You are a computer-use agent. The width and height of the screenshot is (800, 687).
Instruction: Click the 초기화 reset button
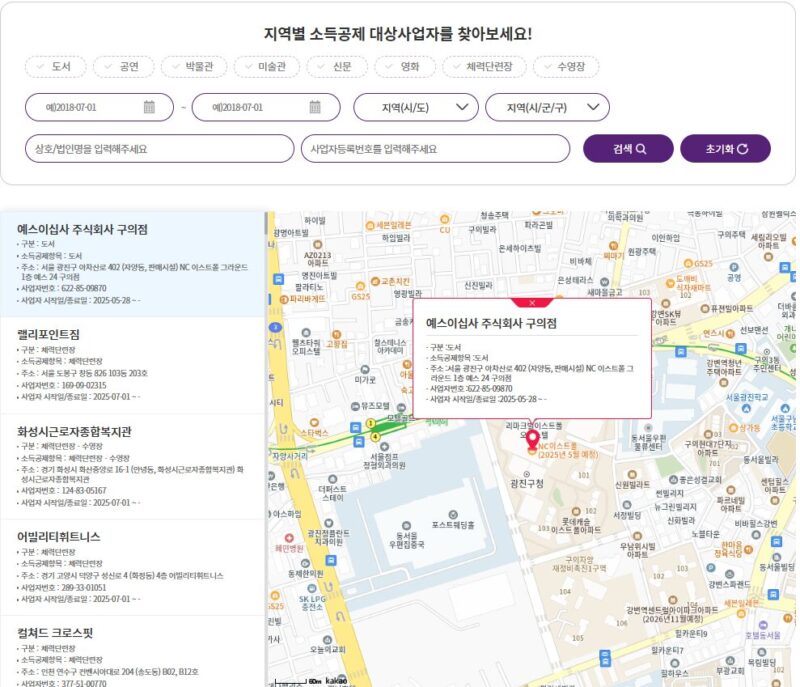coord(726,149)
